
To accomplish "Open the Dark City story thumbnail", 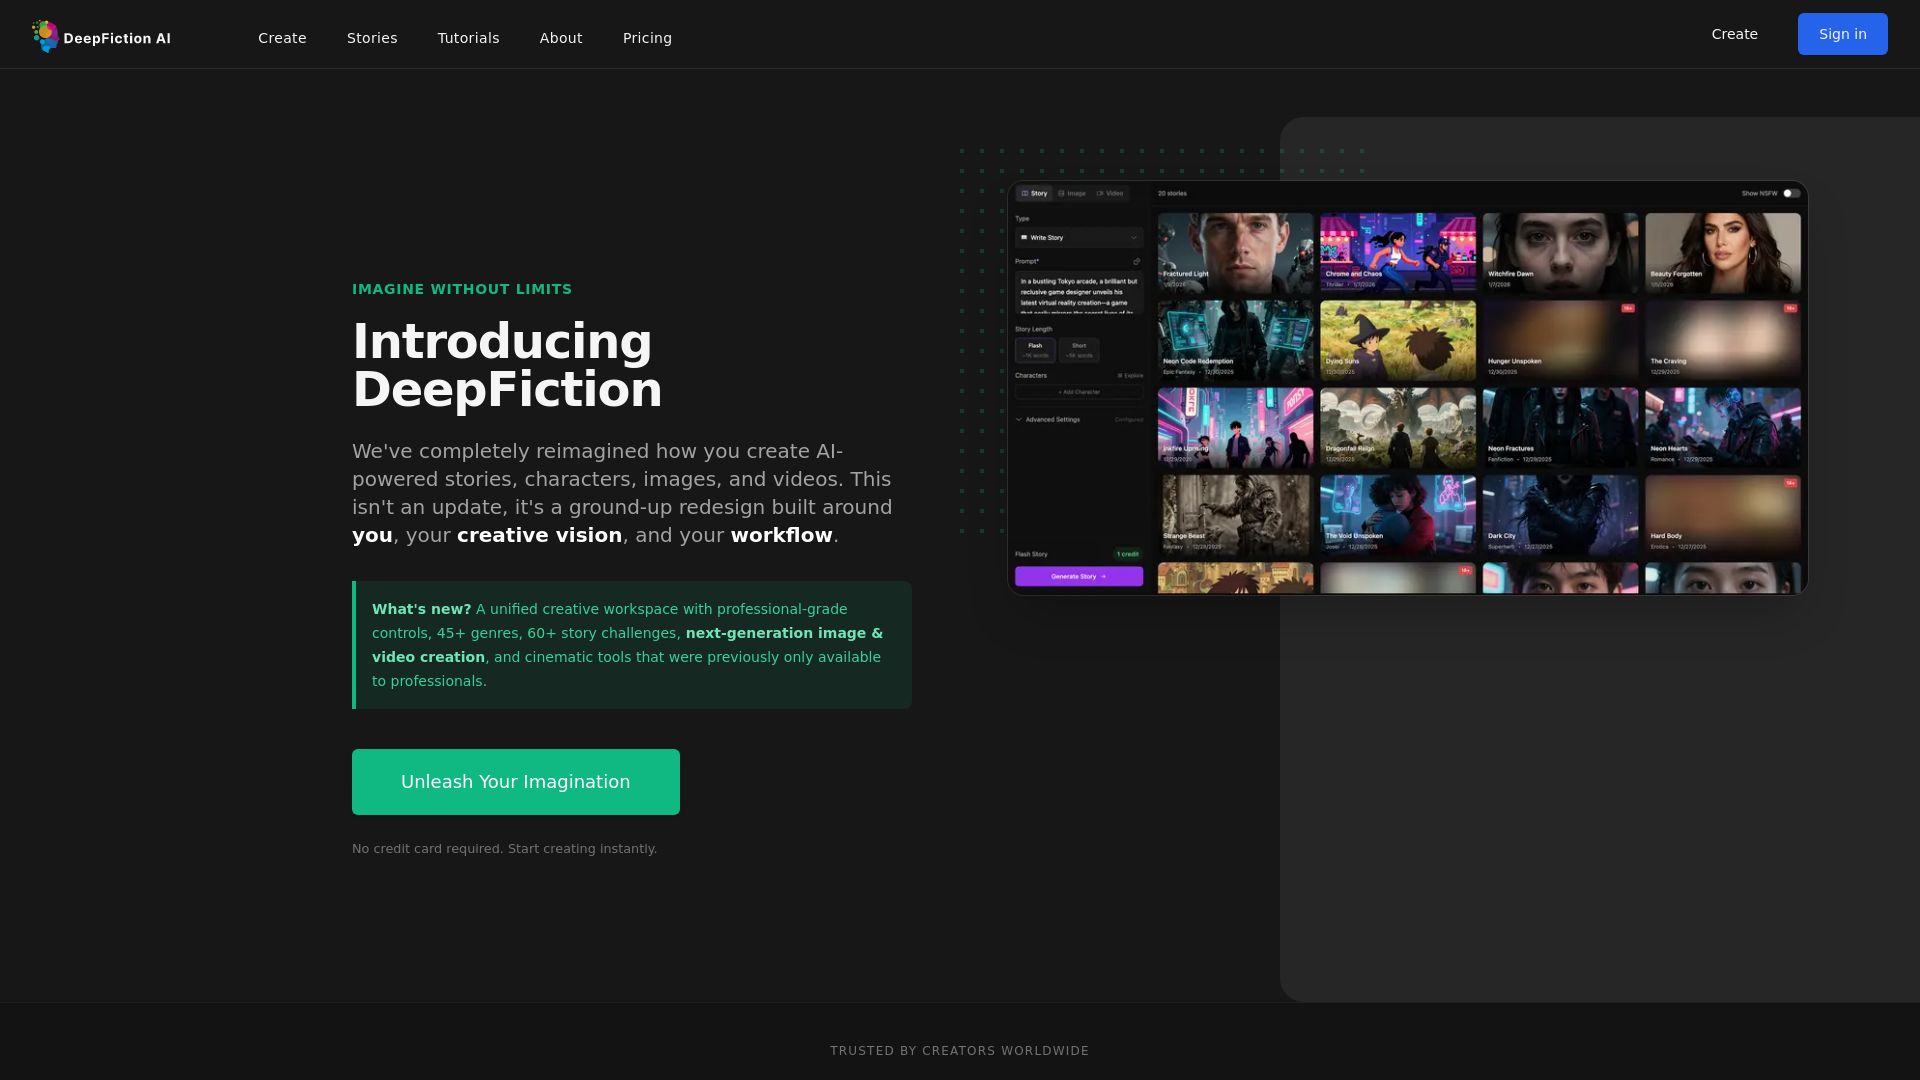I will tap(1560, 515).
